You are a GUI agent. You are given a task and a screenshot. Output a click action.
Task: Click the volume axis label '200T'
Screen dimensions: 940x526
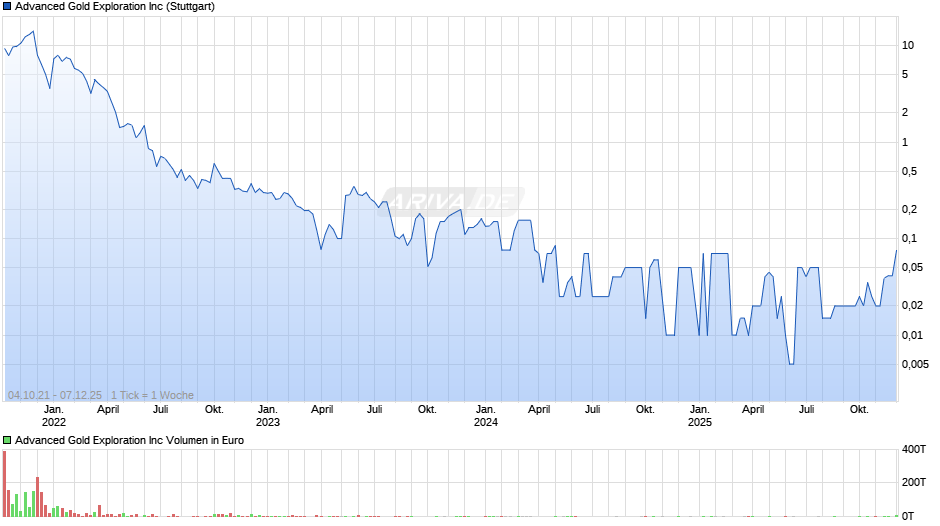pyautogui.click(x=914, y=482)
